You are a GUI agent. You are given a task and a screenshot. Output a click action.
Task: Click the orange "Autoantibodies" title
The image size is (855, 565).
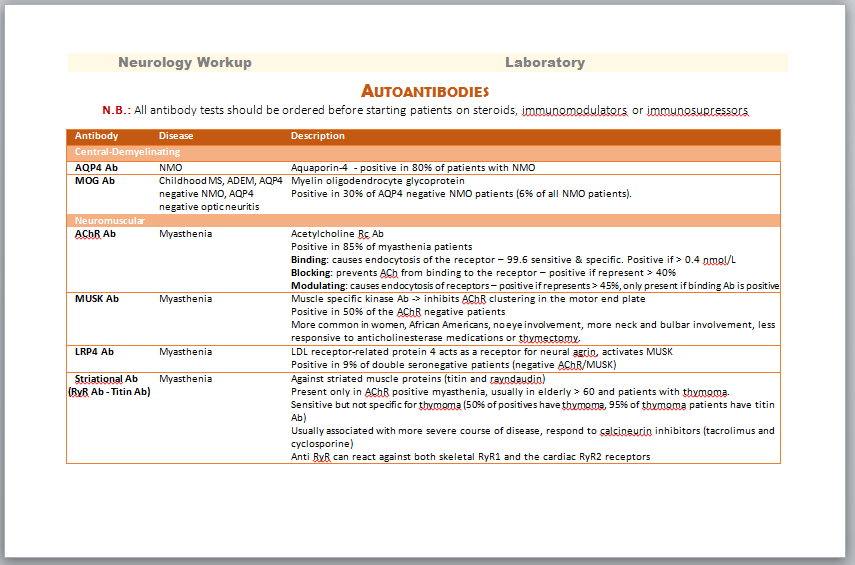point(425,91)
